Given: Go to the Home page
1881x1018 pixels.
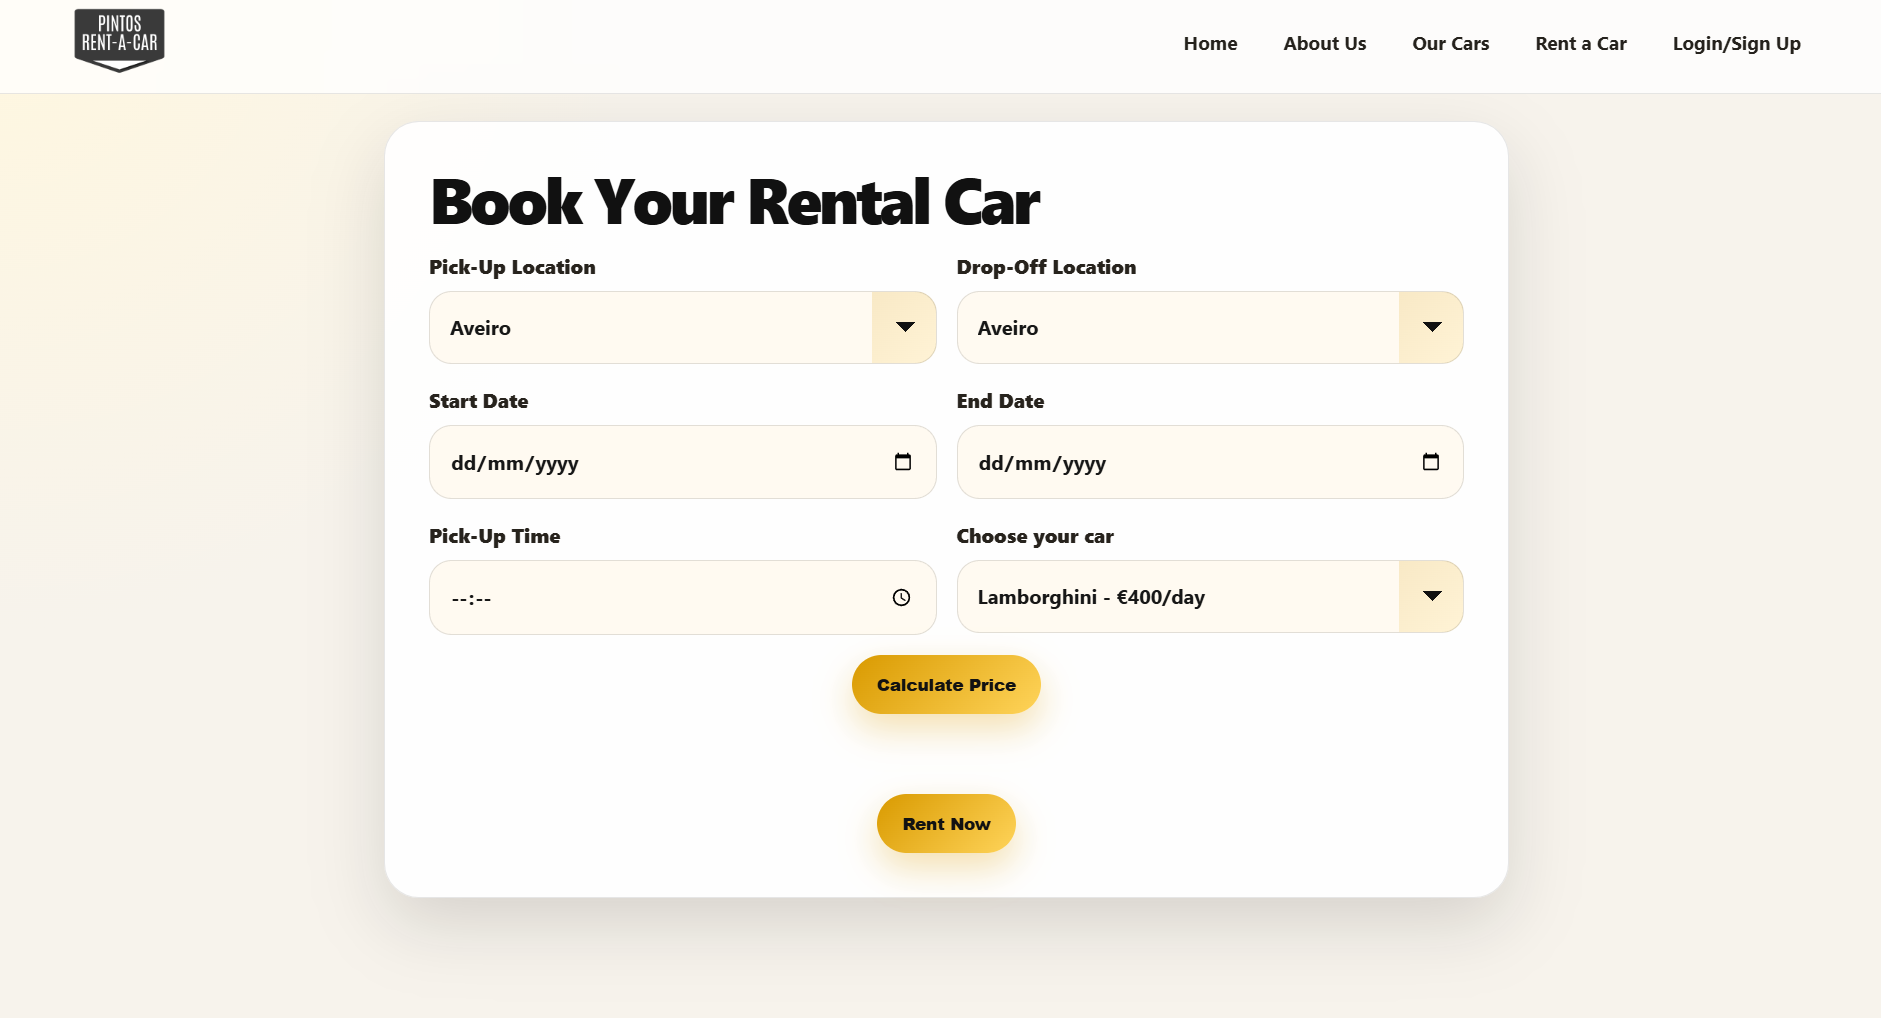Looking at the screenshot, I should click(1210, 44).
